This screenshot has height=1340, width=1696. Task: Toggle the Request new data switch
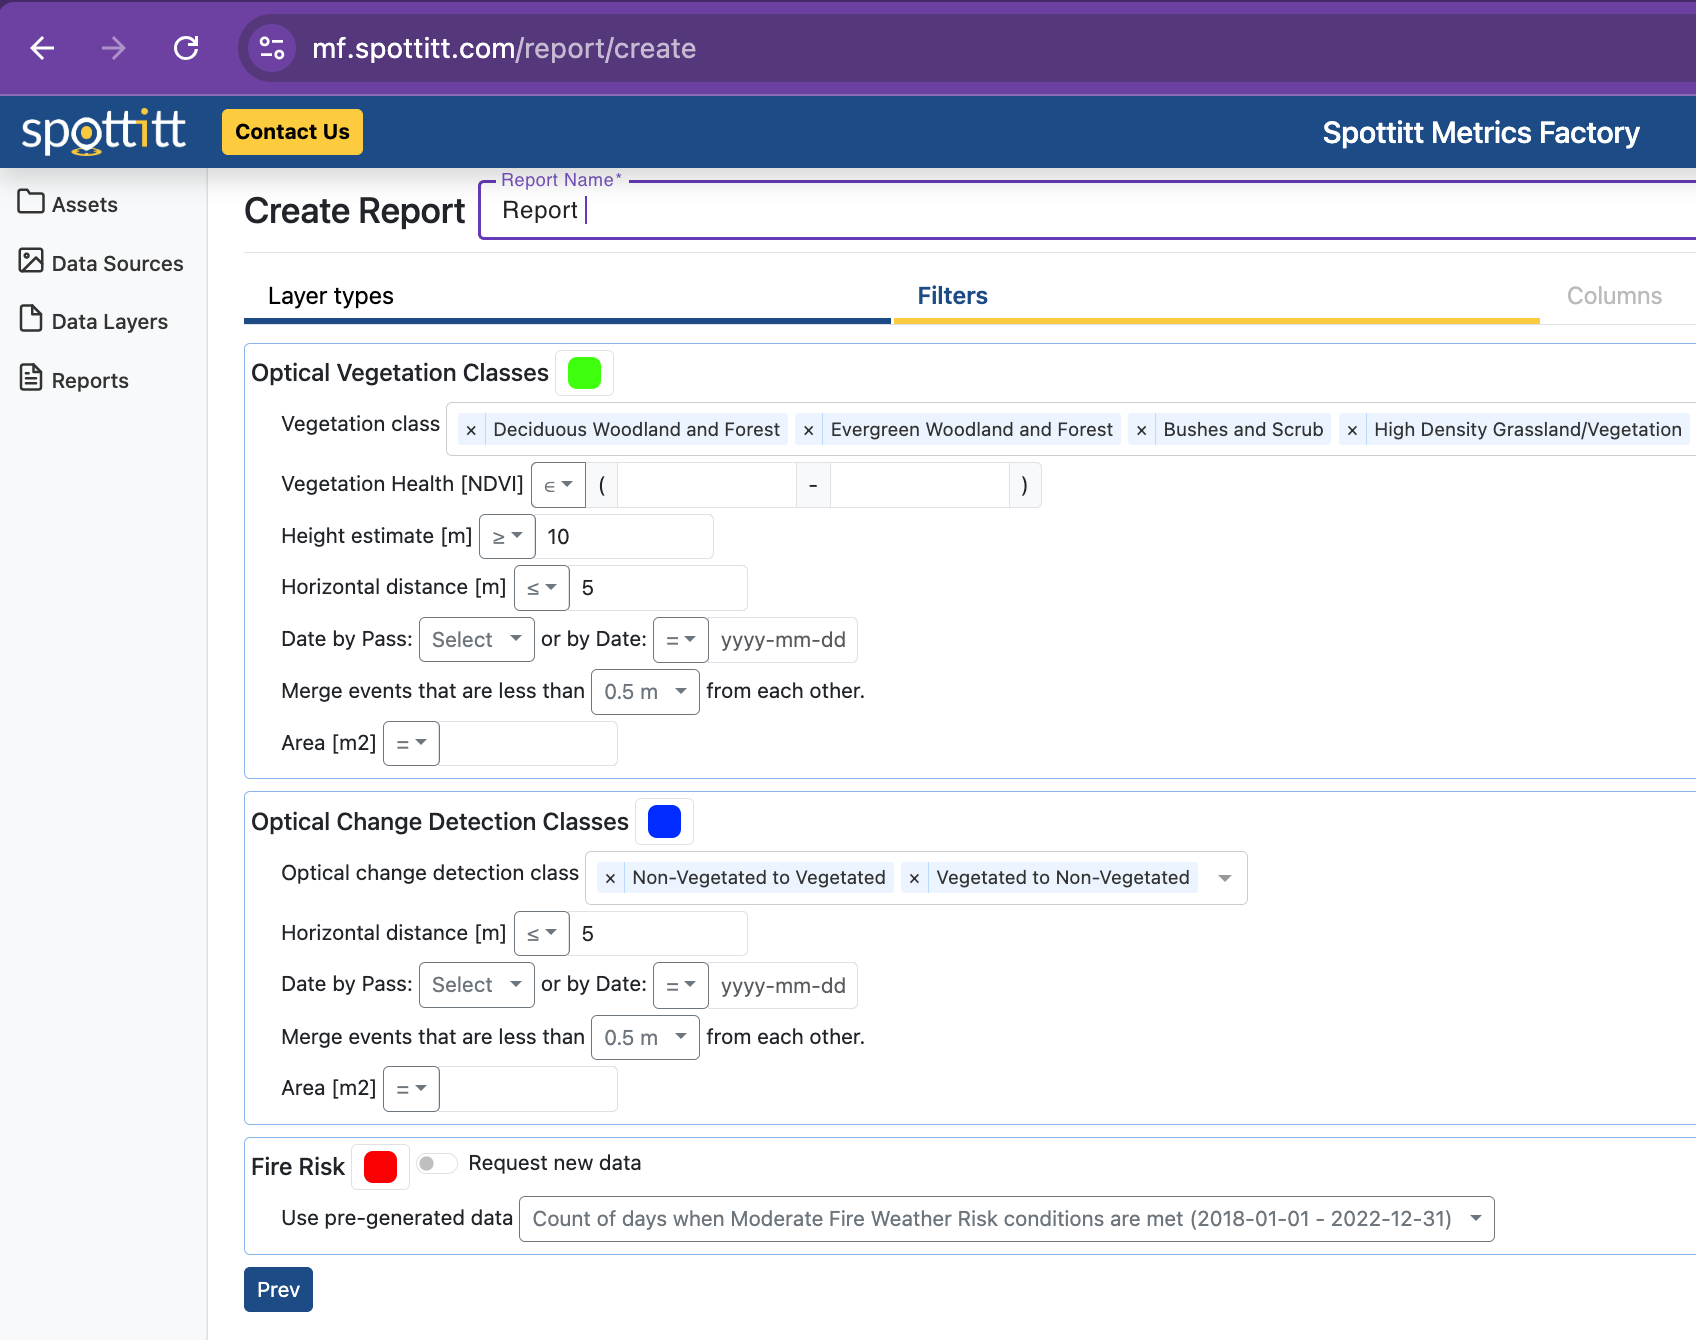click(437, 1163)
